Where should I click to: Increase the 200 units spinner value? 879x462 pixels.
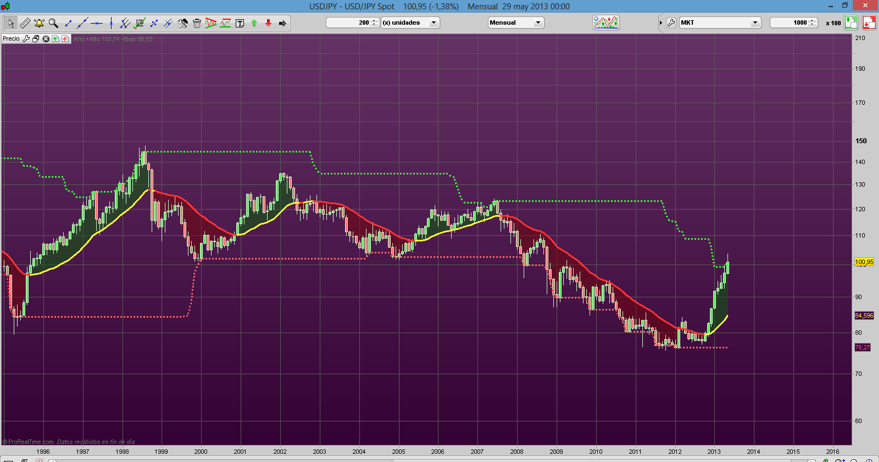point(374,20)
